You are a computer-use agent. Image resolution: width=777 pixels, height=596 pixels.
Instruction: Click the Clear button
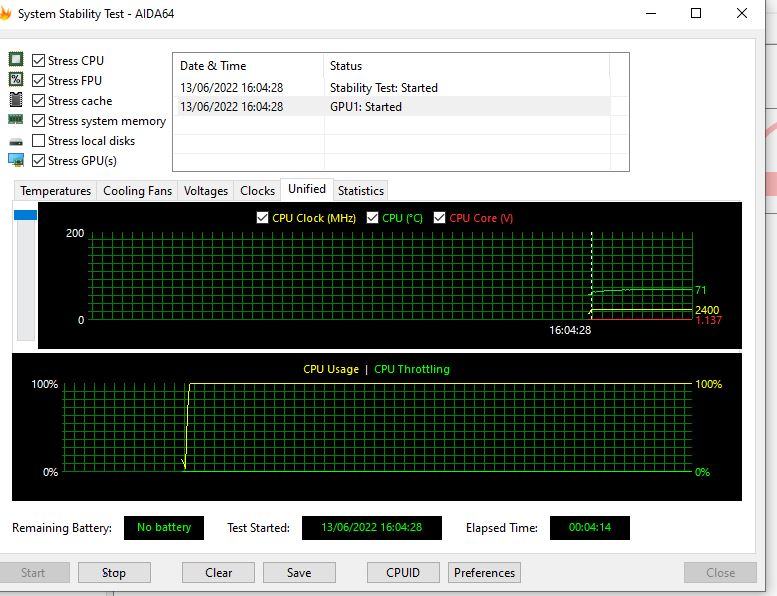[219, 573]
